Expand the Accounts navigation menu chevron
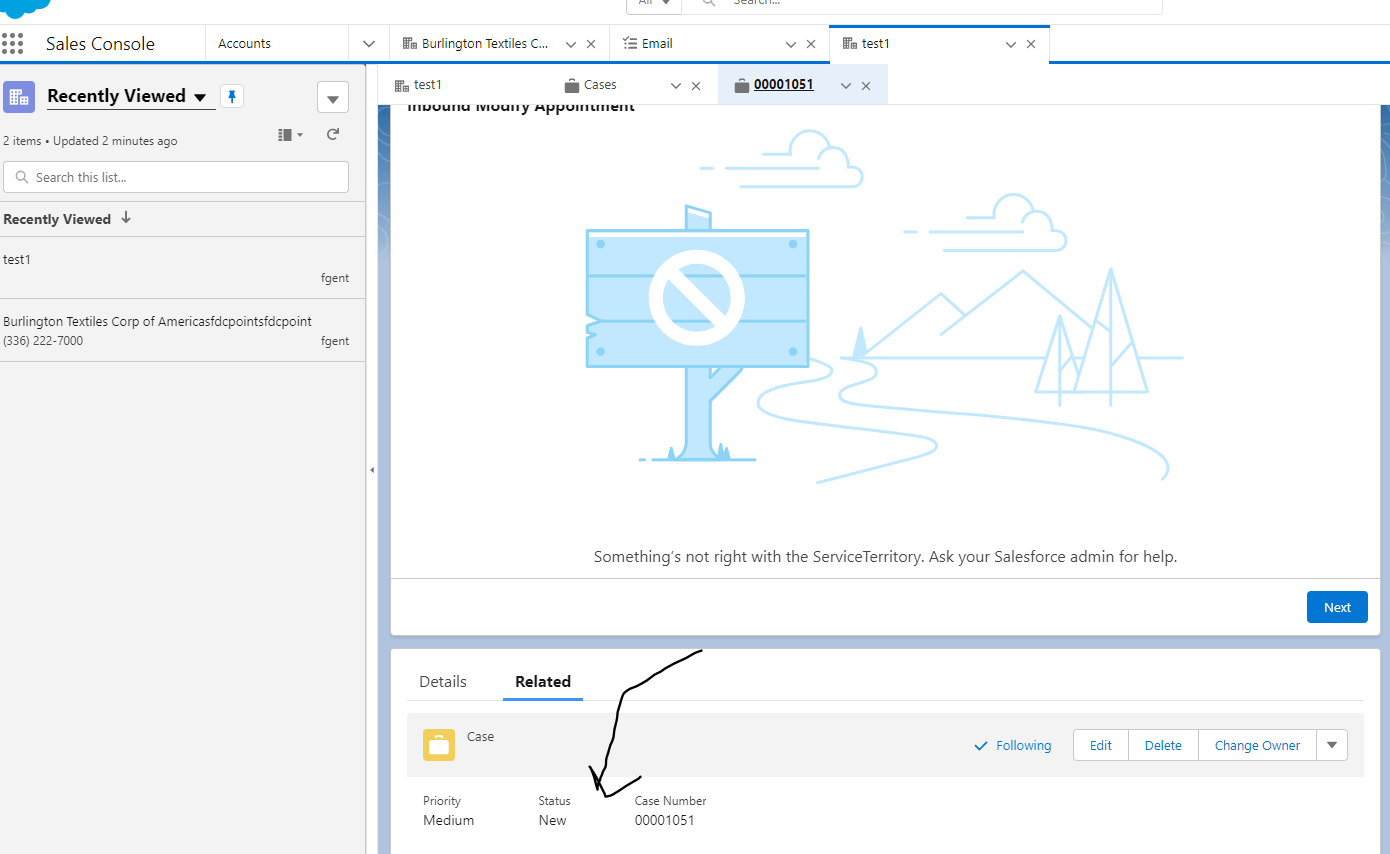This screenshot has height=854, width=1390. pyautogui.click(x=369, y=44)
